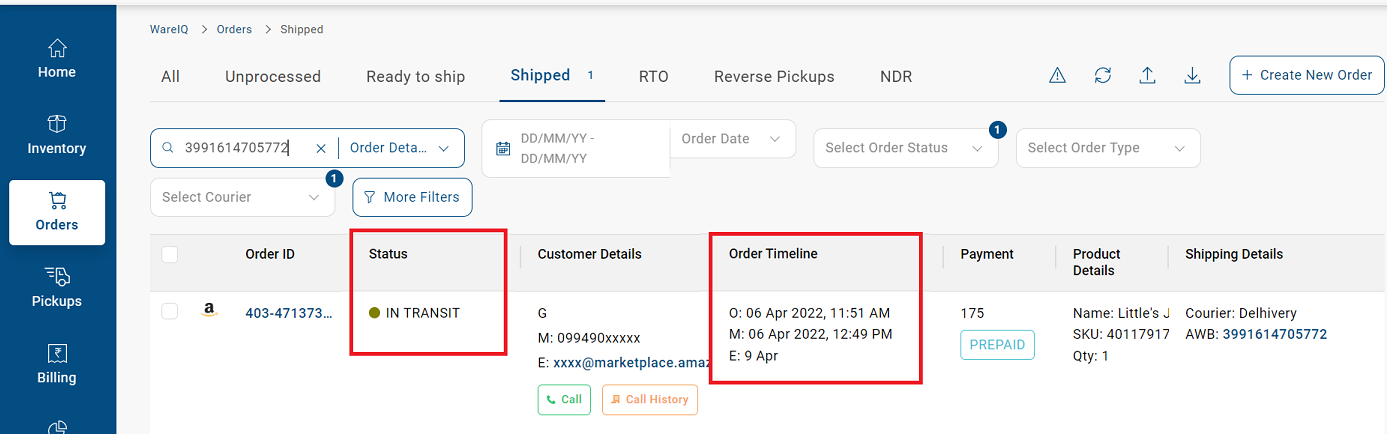The image size is (1387, 434).
Task: Click the date range input field
Action: coord(576,148)
